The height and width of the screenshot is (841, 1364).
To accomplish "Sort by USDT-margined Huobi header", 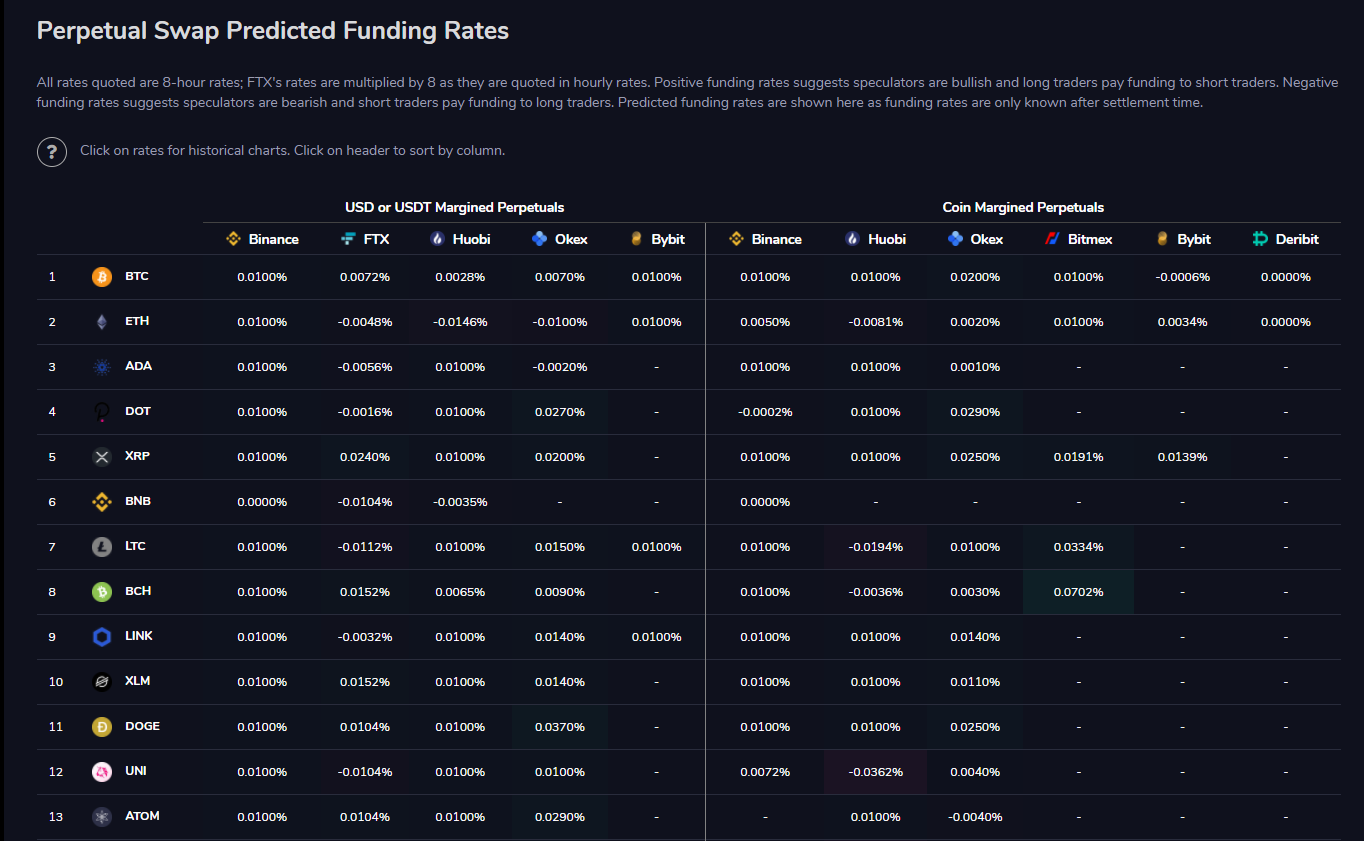I will (460, 239).
